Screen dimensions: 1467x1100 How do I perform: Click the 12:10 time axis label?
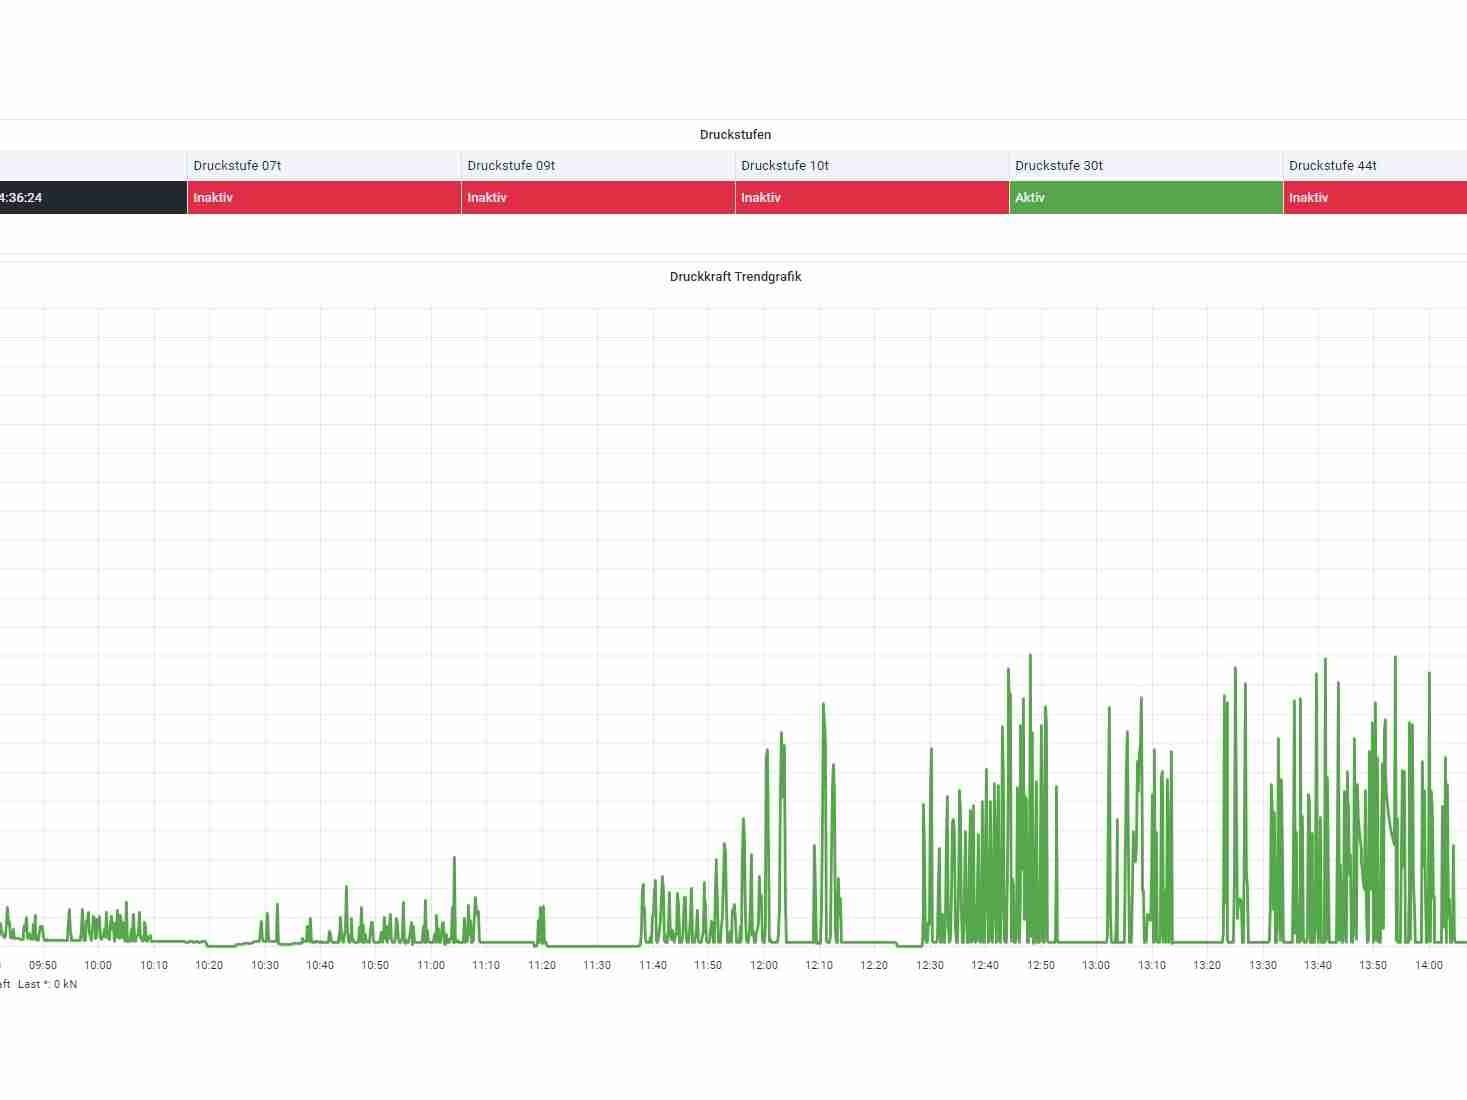click(x=819, y=966)
